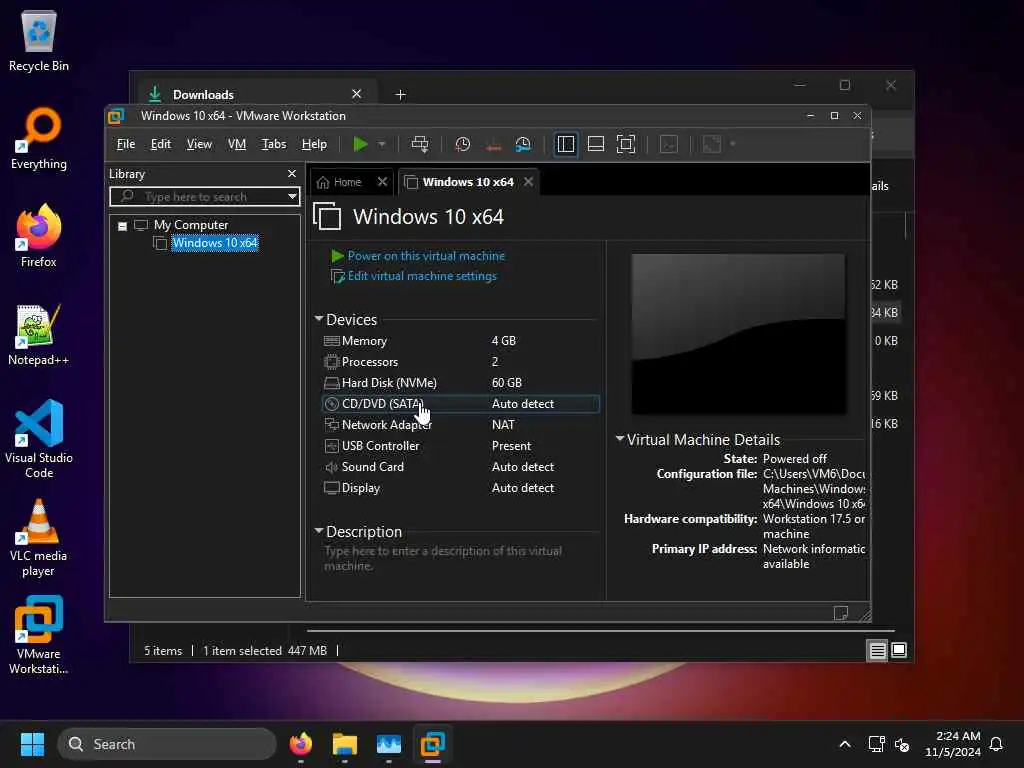Click the stretch guest toolbar icon
This screenshot has height=768, width=1024.
pyautogui.click(x=712, y=144)
